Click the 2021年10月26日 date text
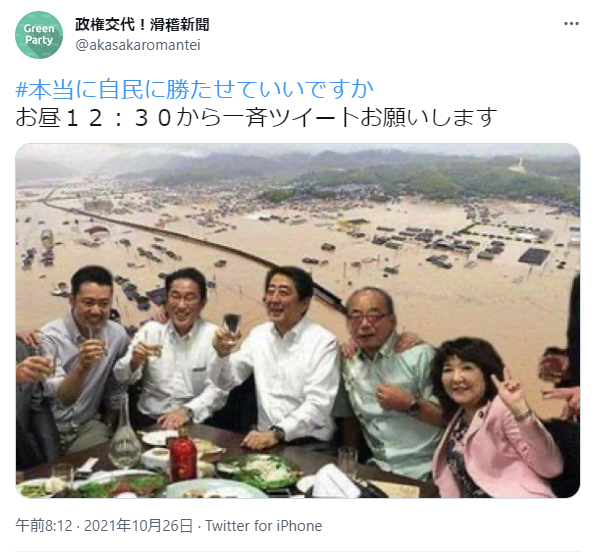The image size is (596, 552). coord(138,526)
